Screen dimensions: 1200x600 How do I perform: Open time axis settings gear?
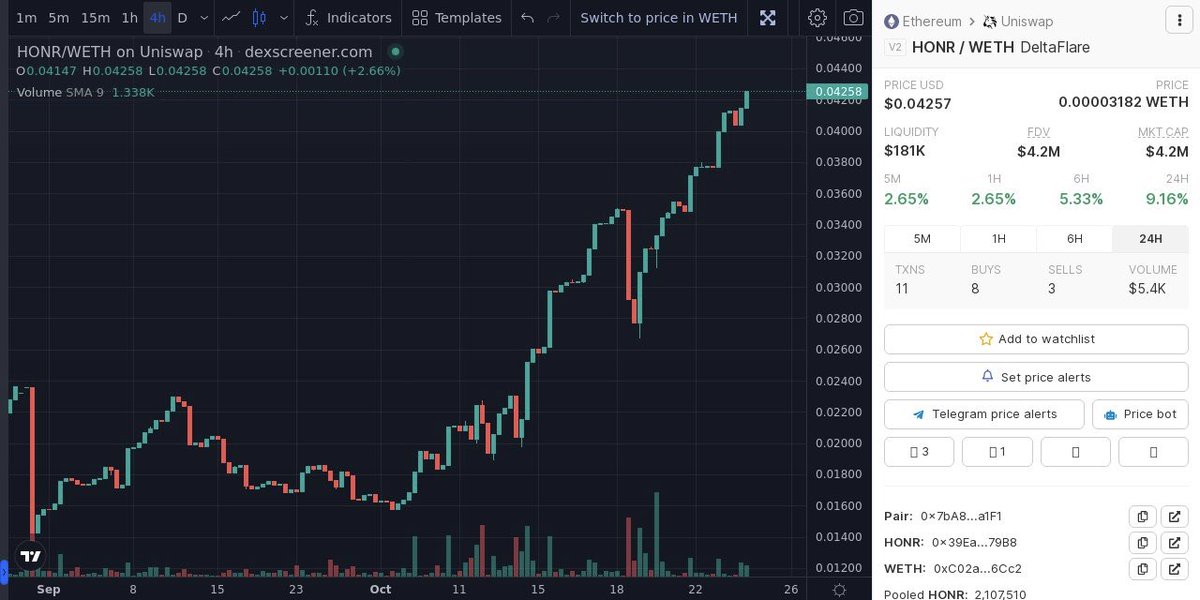coord(839,589)
